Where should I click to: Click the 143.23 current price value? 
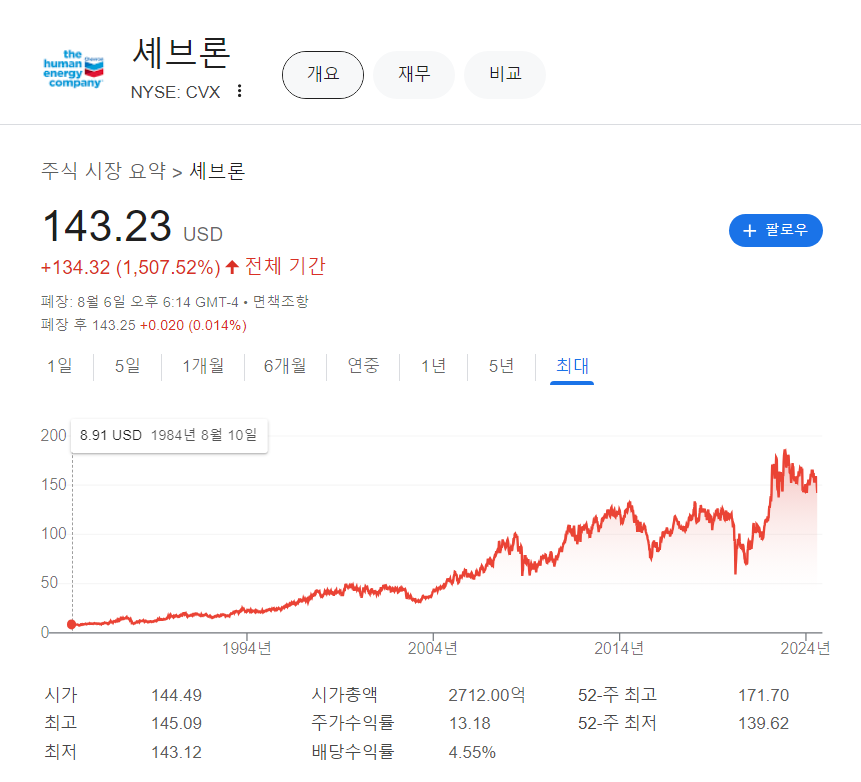pos(107,226)
